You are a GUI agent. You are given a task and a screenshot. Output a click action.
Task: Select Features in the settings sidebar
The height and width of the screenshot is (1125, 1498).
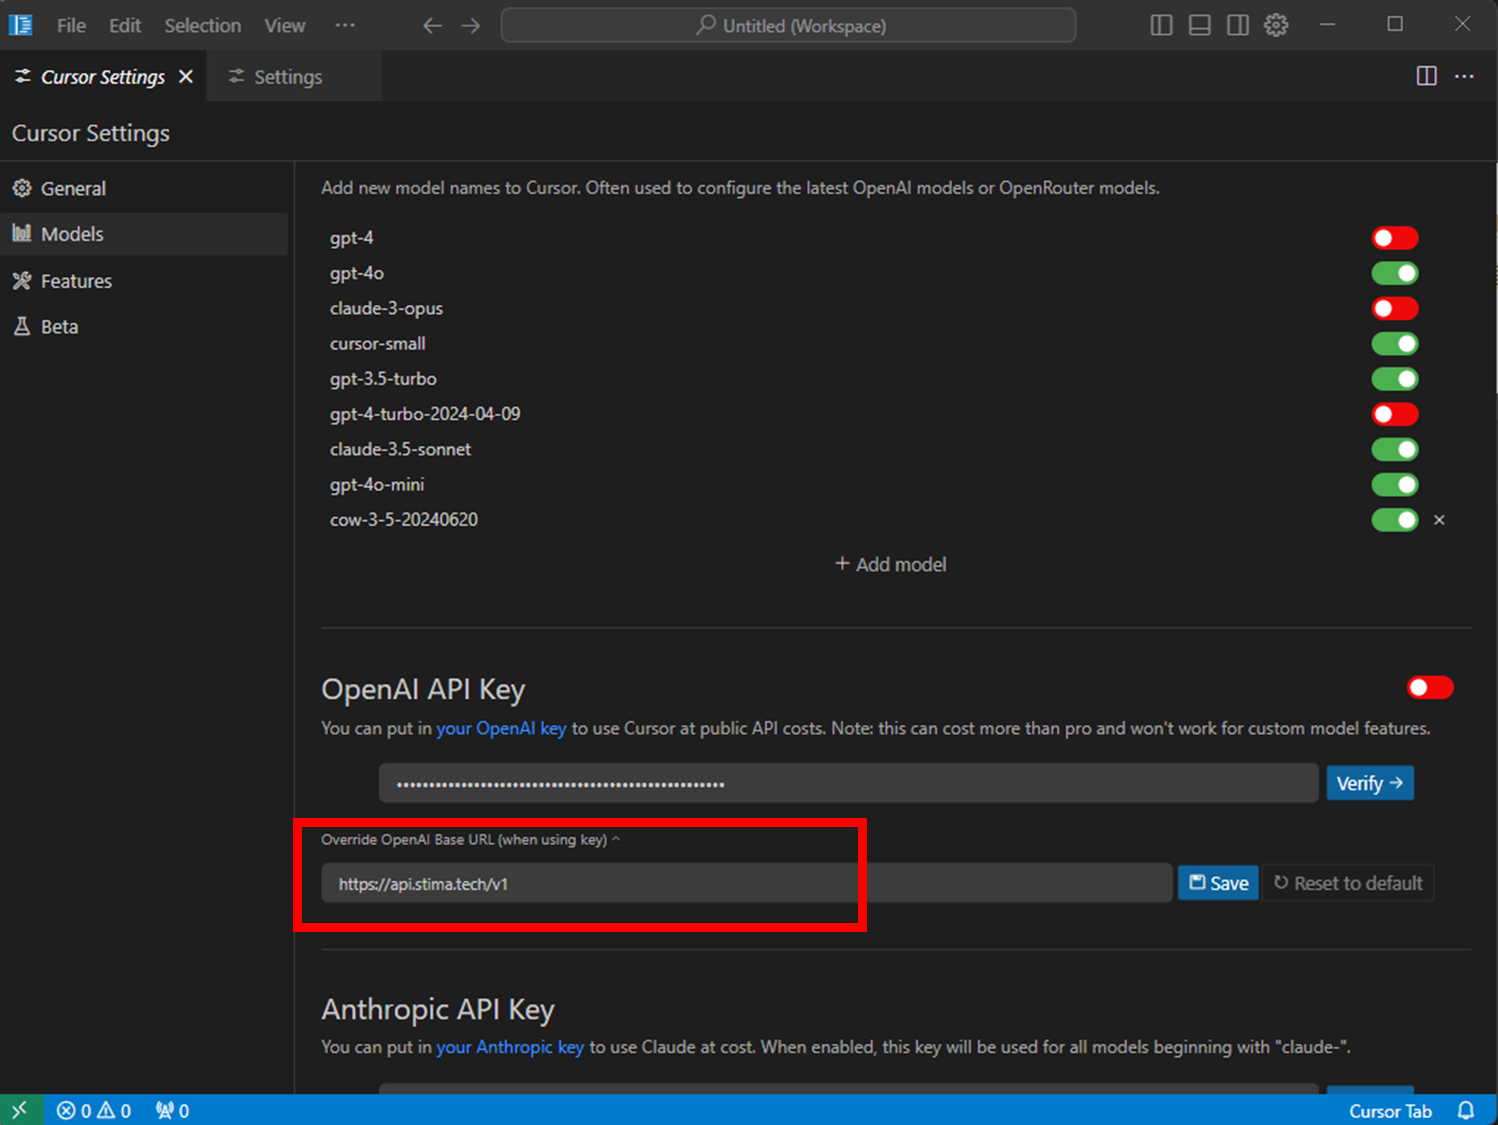76,281
